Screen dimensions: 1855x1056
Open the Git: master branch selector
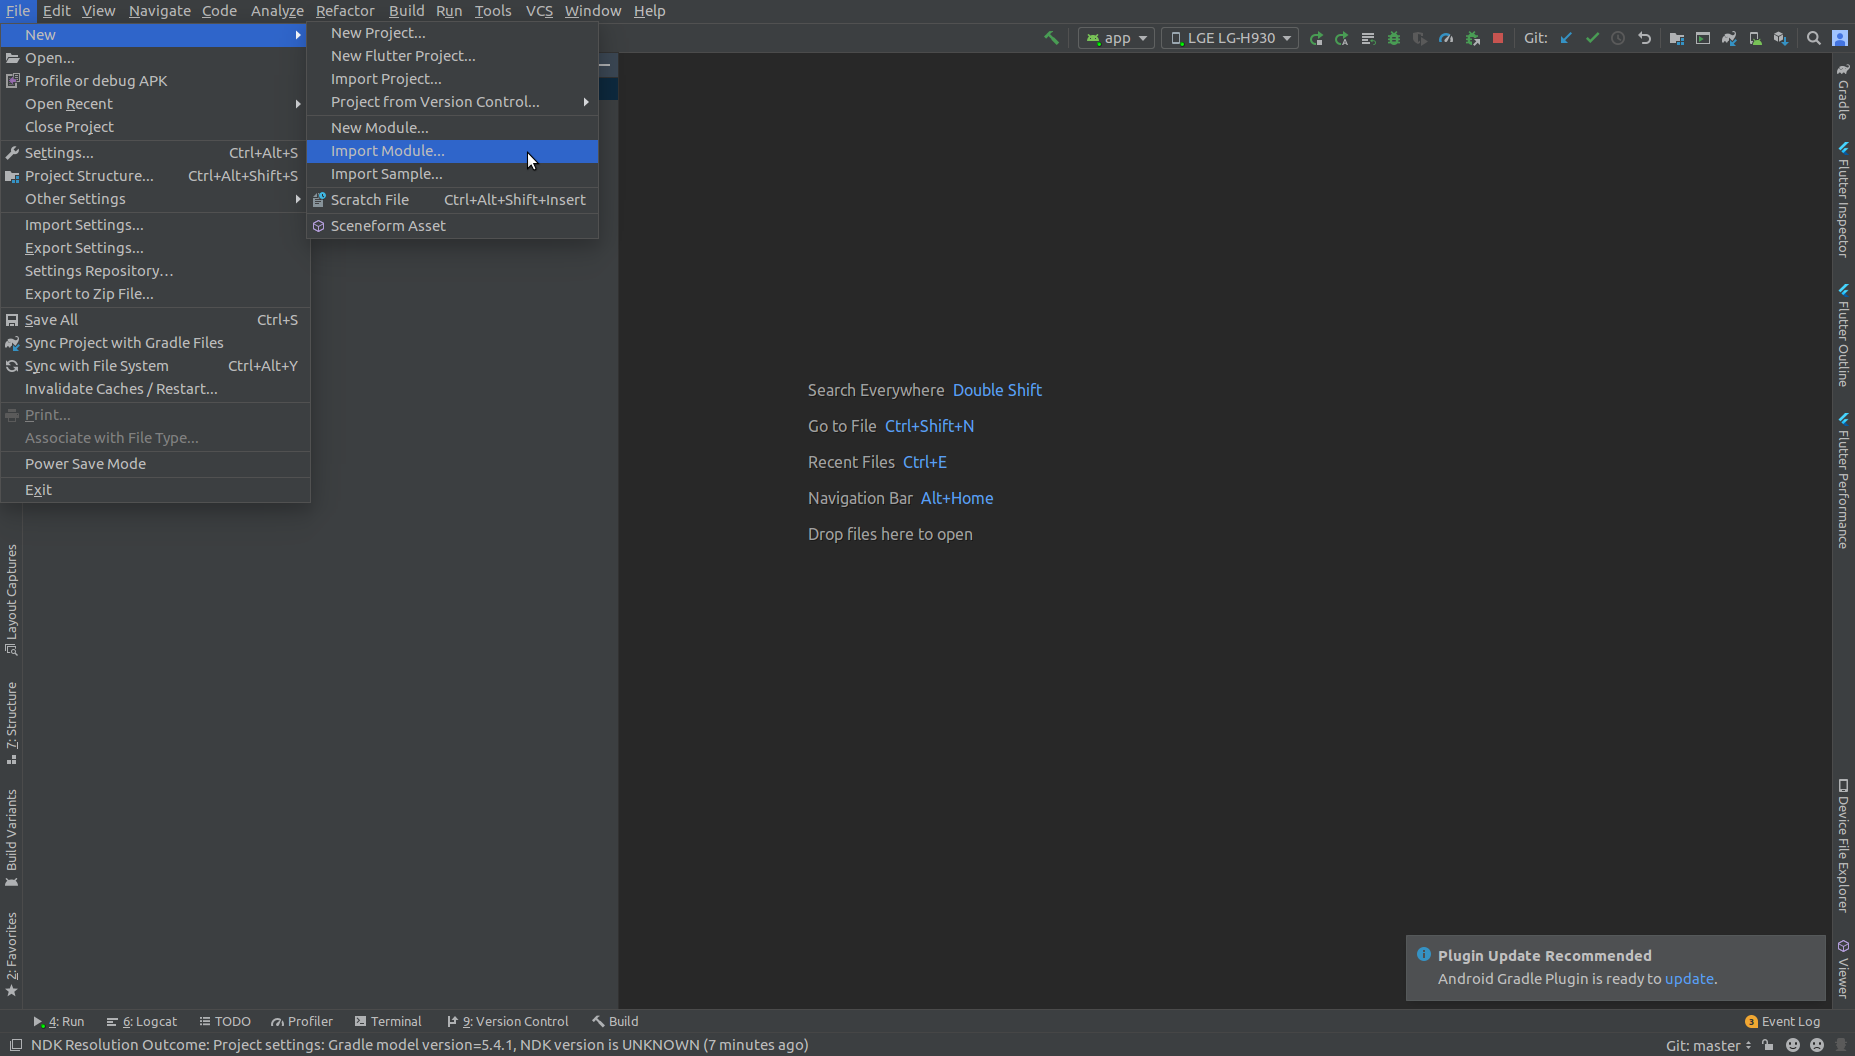tap(1708, 1045)
